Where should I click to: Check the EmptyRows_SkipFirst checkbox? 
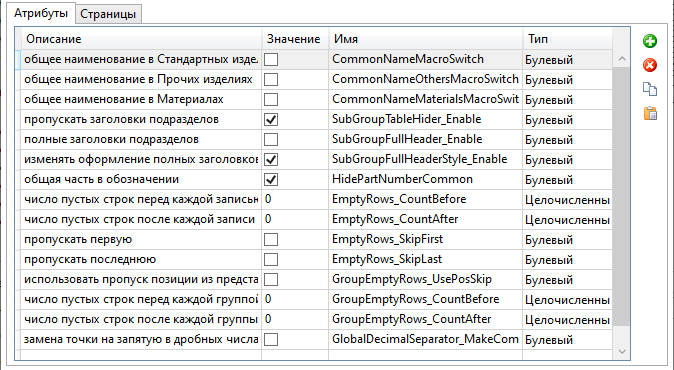[x=271, y=239]
